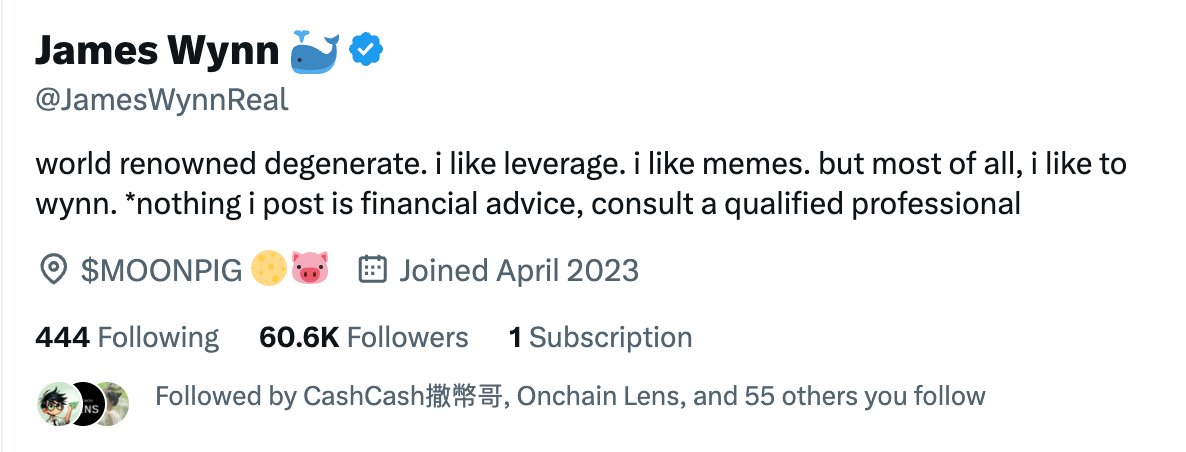Click the $MOONPIG location text
1186x452 pixels.
(161, 270)
